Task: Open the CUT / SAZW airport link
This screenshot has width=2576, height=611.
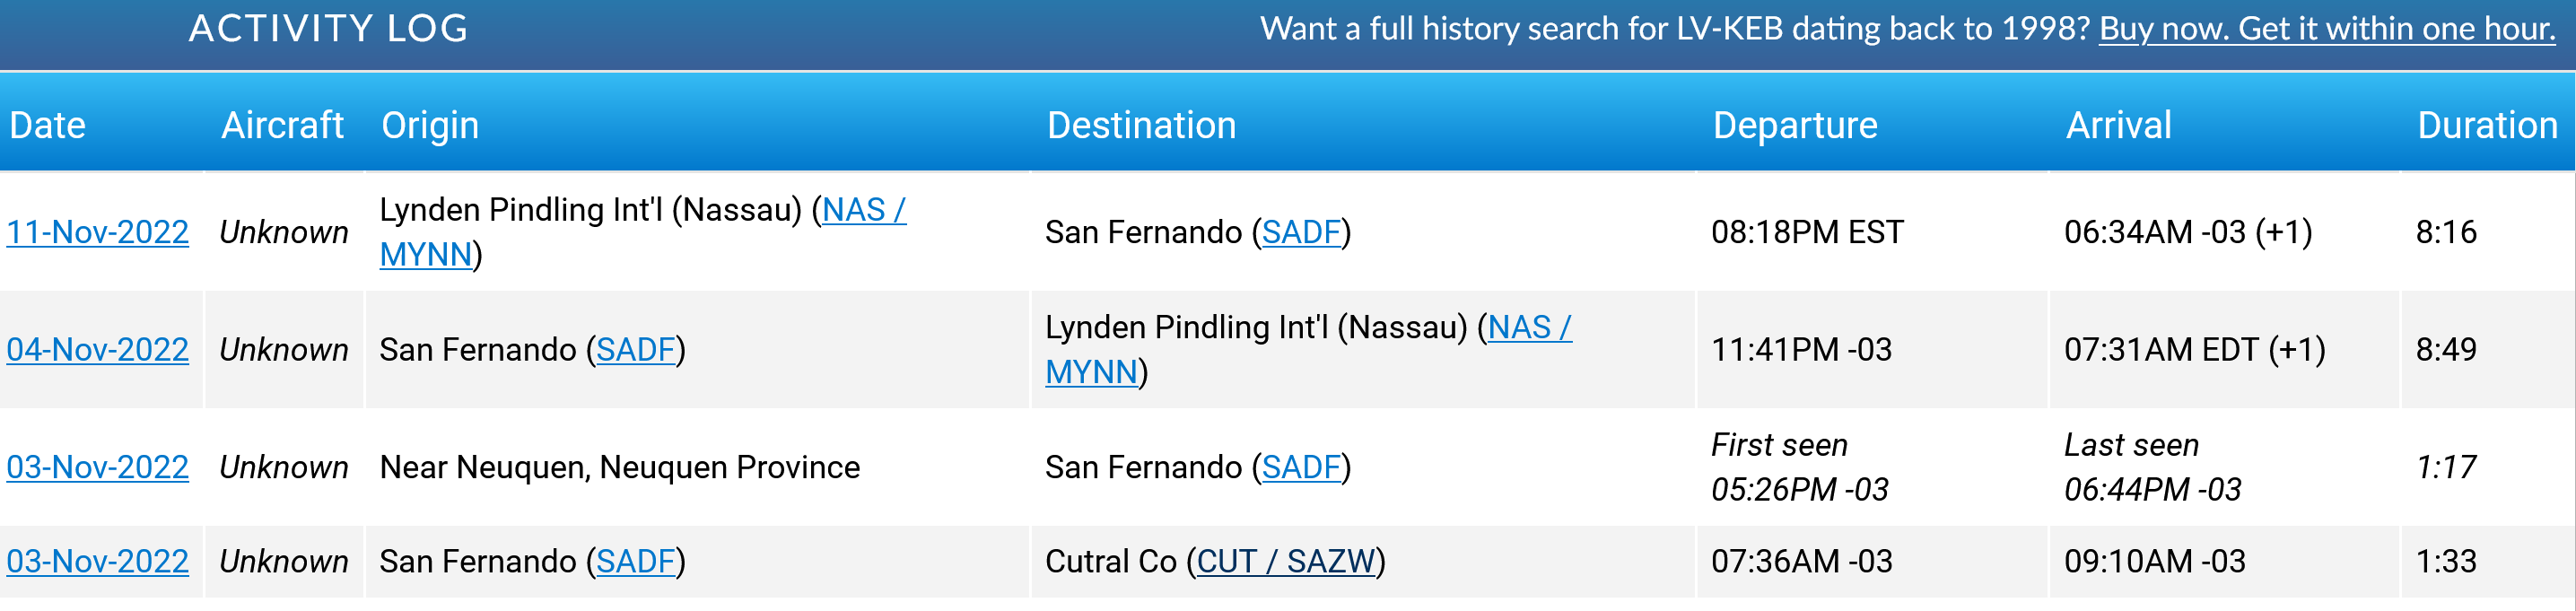Action: point(1286,562)
